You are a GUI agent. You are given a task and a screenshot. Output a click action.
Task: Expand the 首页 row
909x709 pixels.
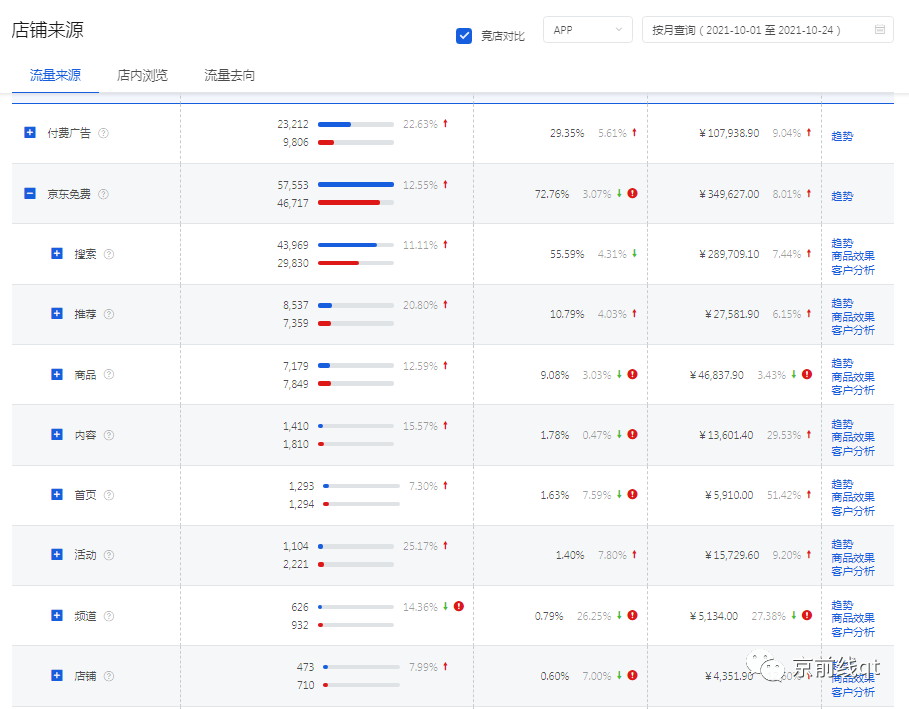(57, 495)
